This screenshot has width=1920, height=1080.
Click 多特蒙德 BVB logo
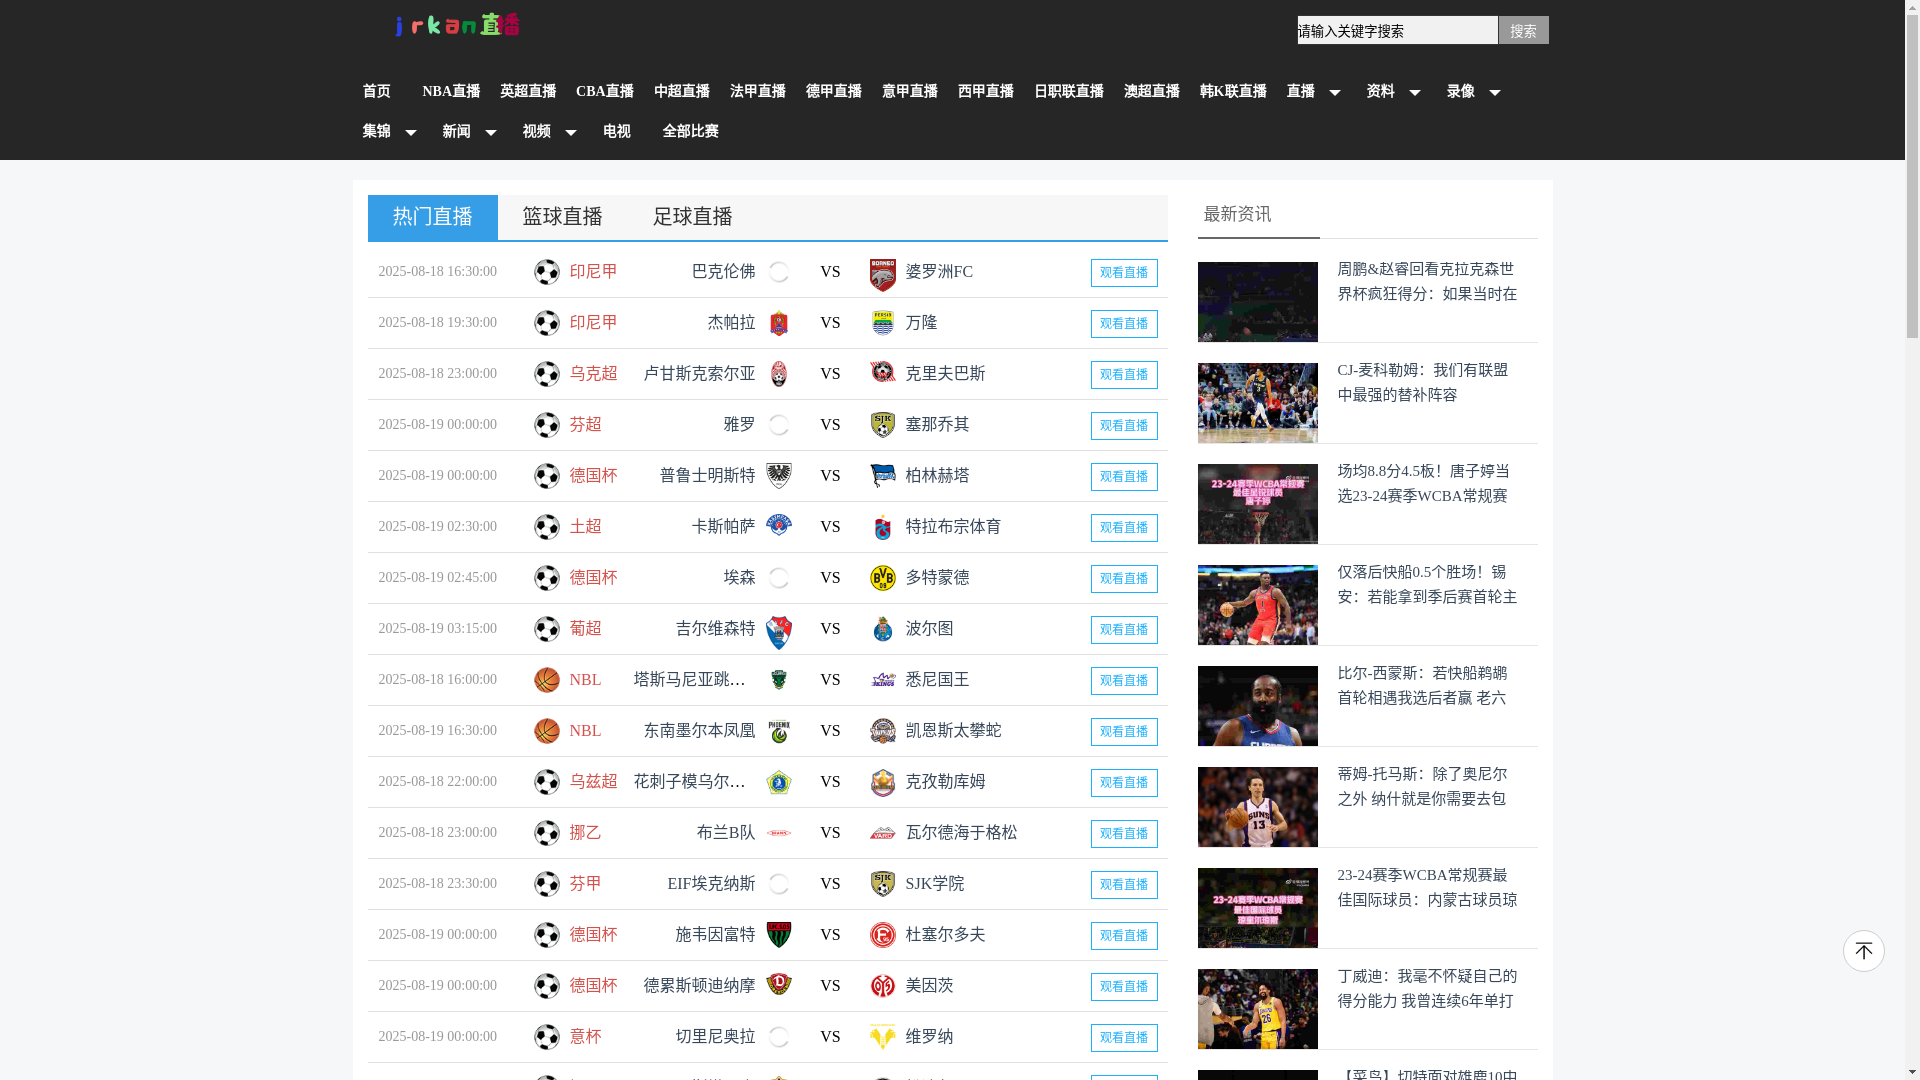tap(882, 578)
